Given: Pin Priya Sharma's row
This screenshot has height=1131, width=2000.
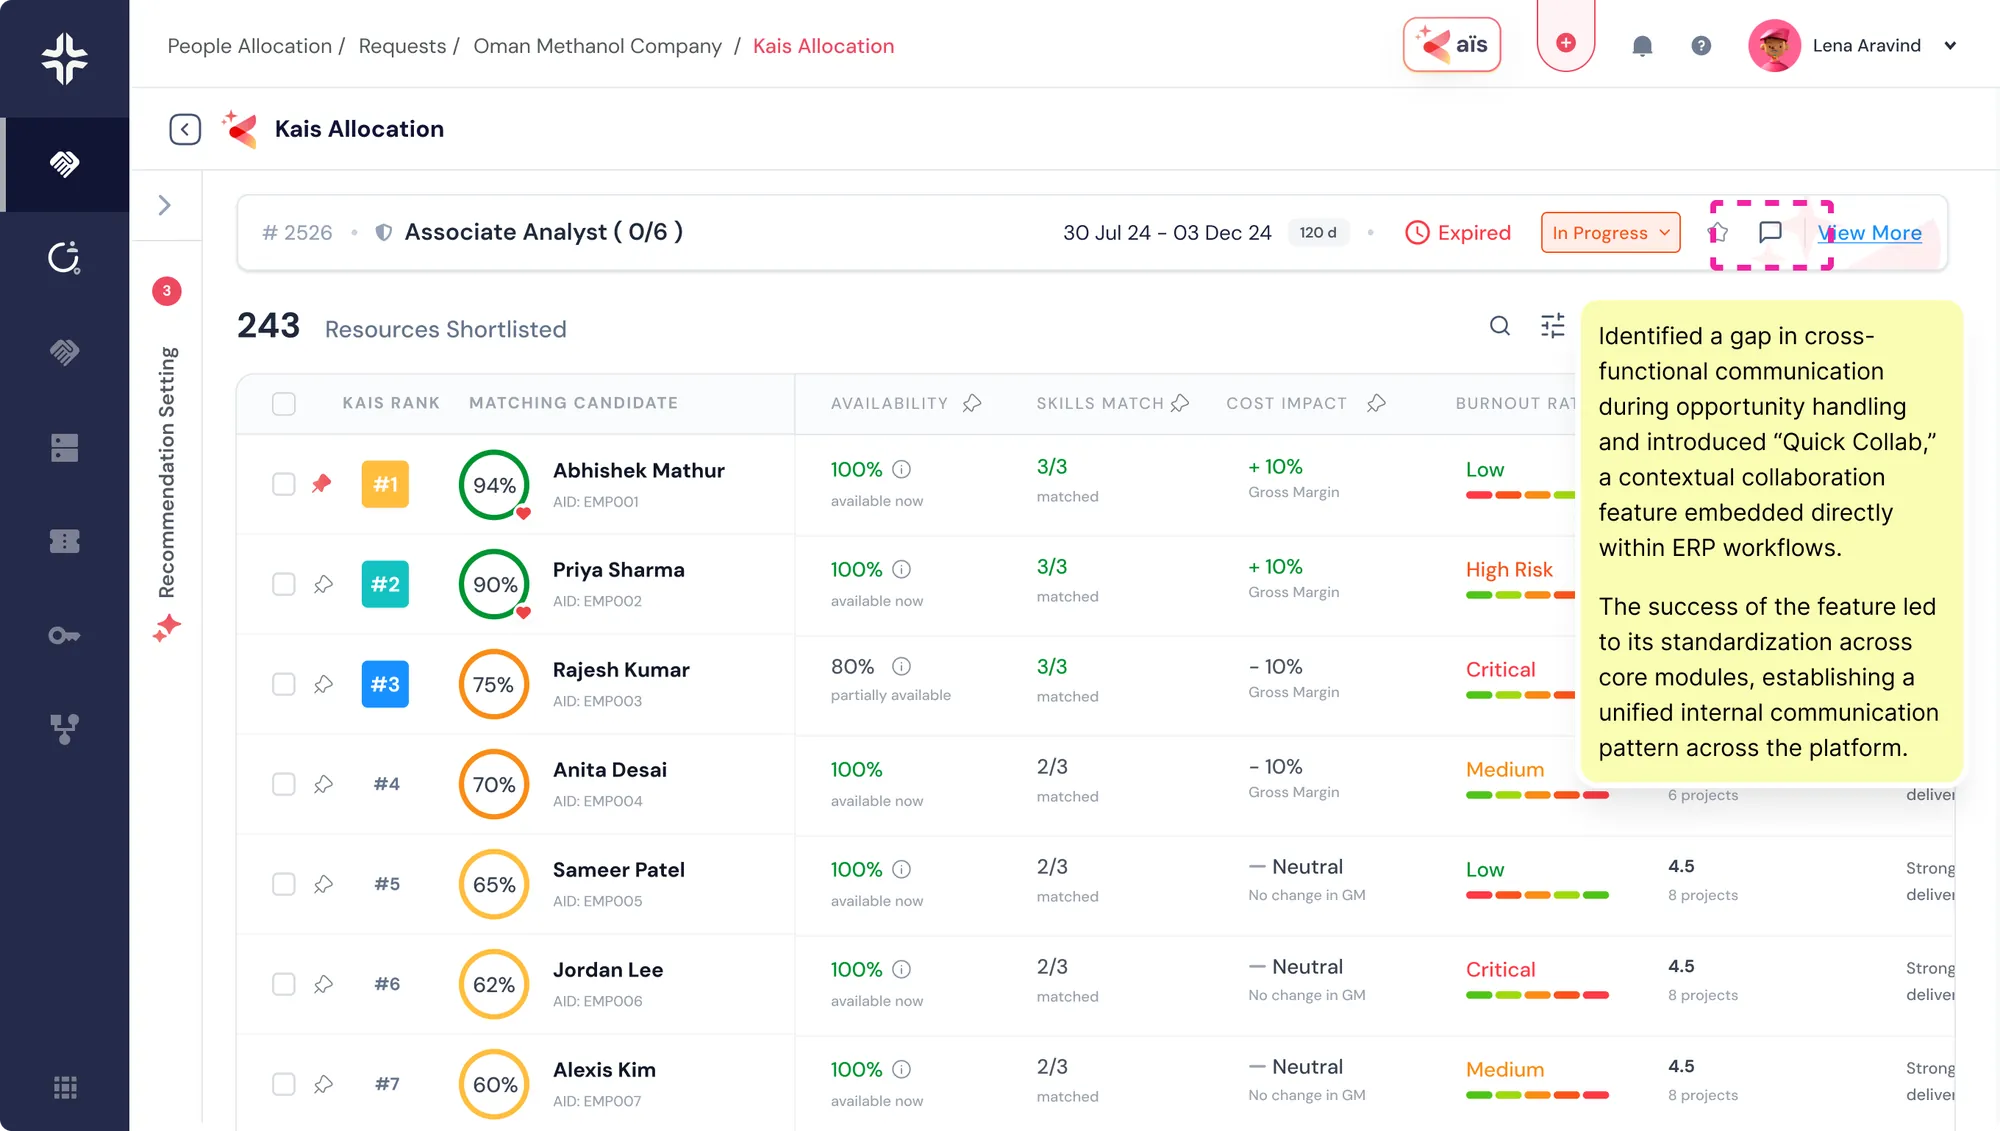Looking at the screenshot, I should [x=323, y=584].
